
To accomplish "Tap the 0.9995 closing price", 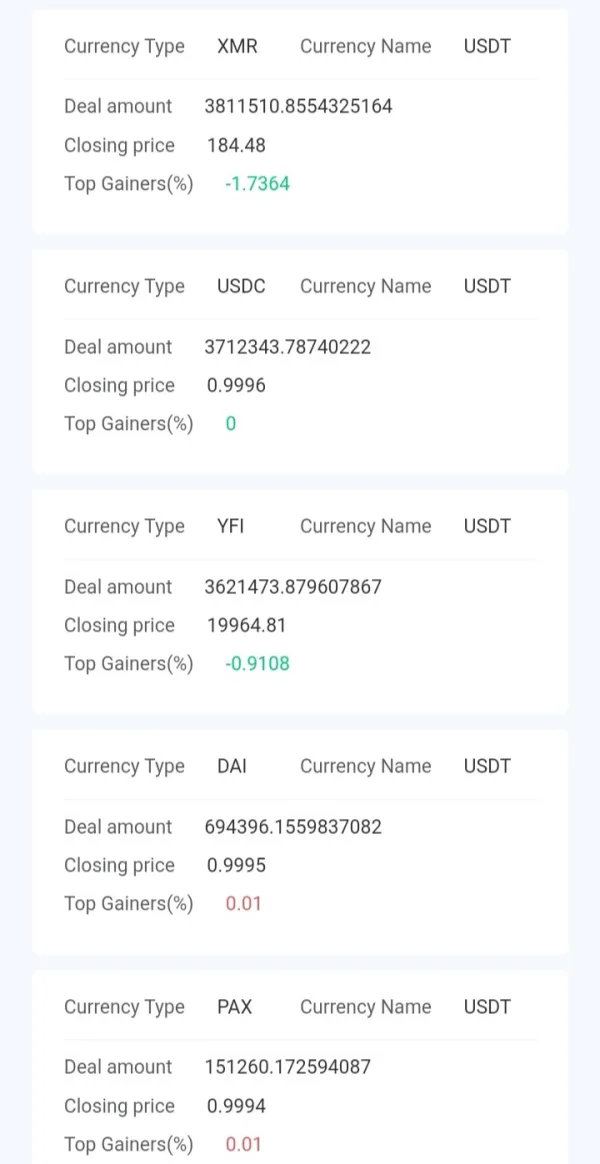I will point(236,865).
